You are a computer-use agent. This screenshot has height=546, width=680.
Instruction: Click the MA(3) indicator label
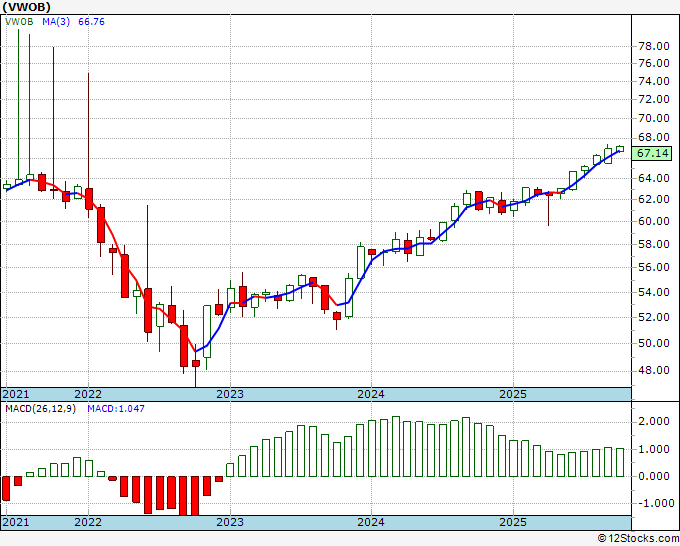coord(56,22)
